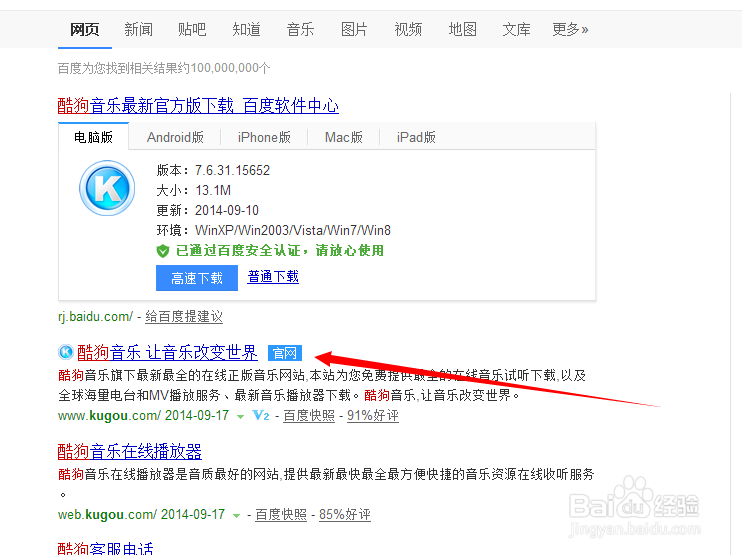
Task: Click the web.kugou.com/ 2014-09-17 URL text
Action: [141, 514]
